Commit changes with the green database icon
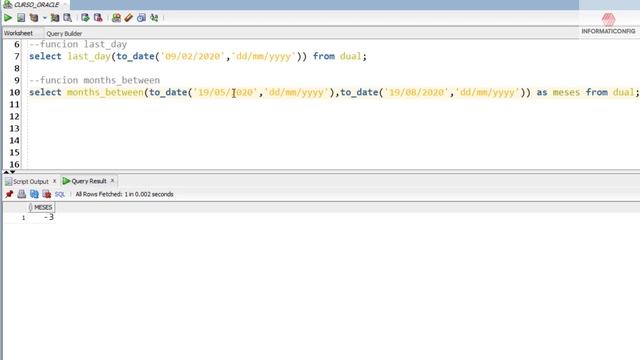 point(85,18)
